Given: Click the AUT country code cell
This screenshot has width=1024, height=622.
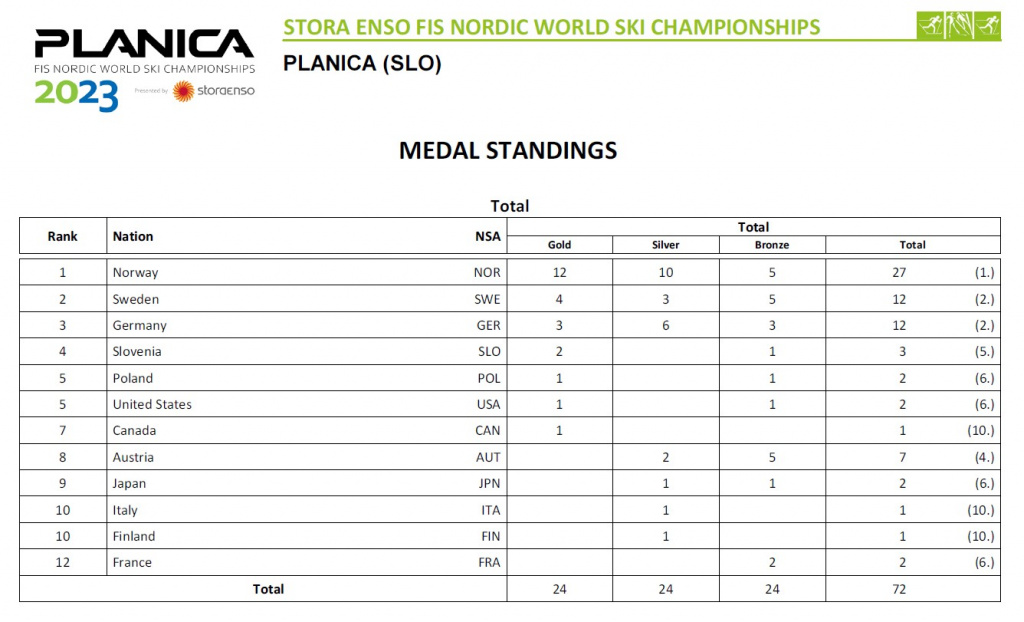Looking at the screenshot, I should [x=487, y=457].
